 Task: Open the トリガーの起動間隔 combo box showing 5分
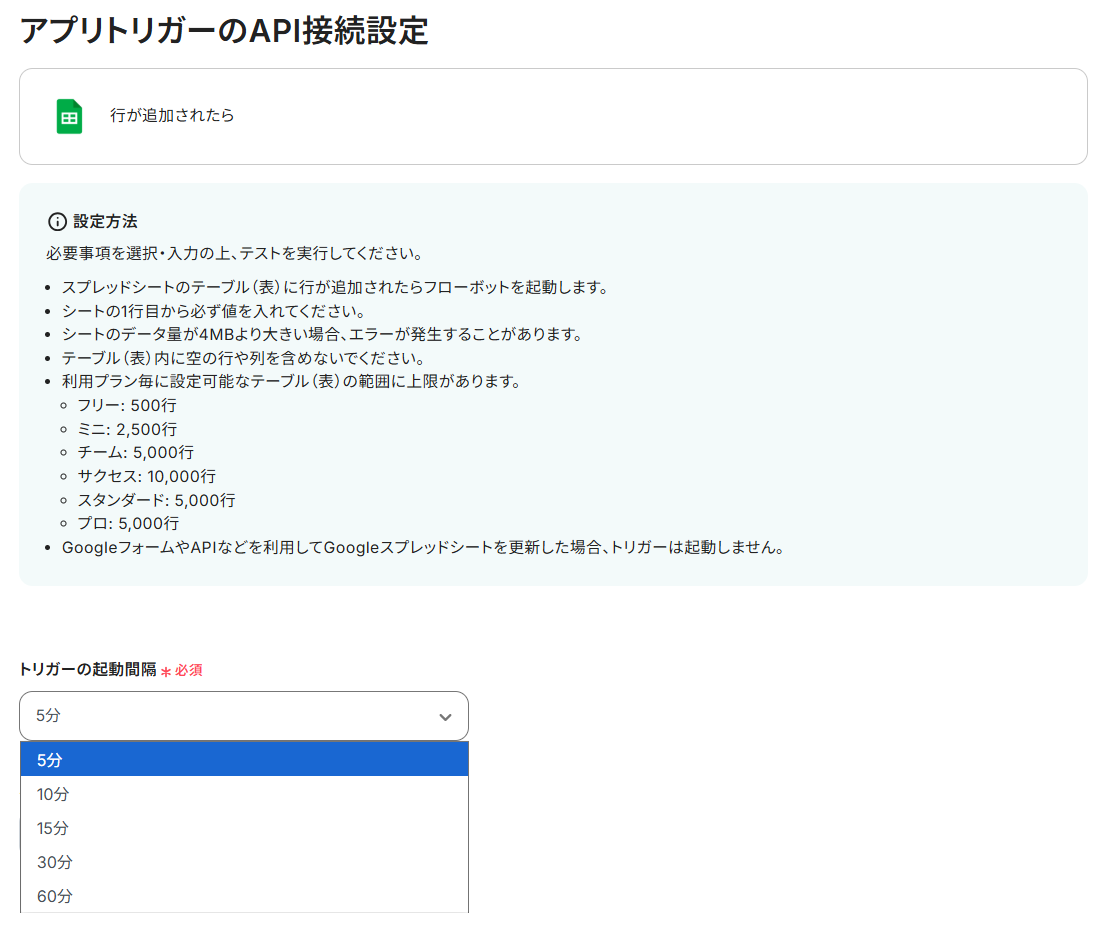point(243,716)
